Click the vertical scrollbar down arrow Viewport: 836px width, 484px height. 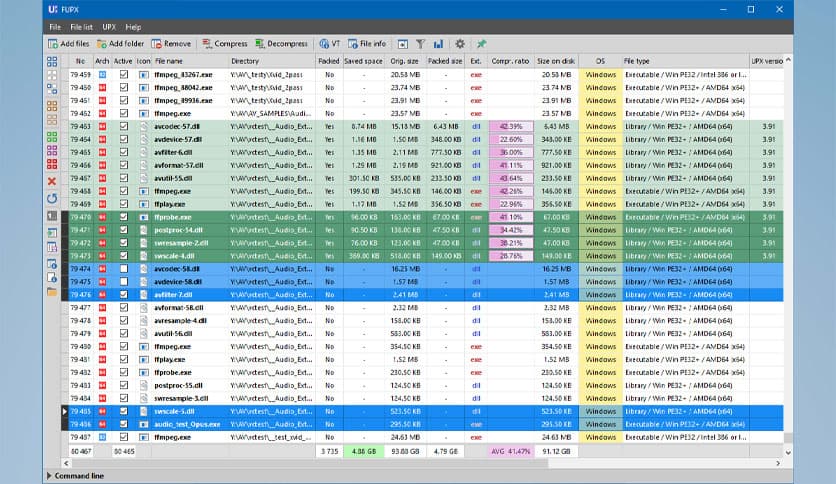[788, 452]
